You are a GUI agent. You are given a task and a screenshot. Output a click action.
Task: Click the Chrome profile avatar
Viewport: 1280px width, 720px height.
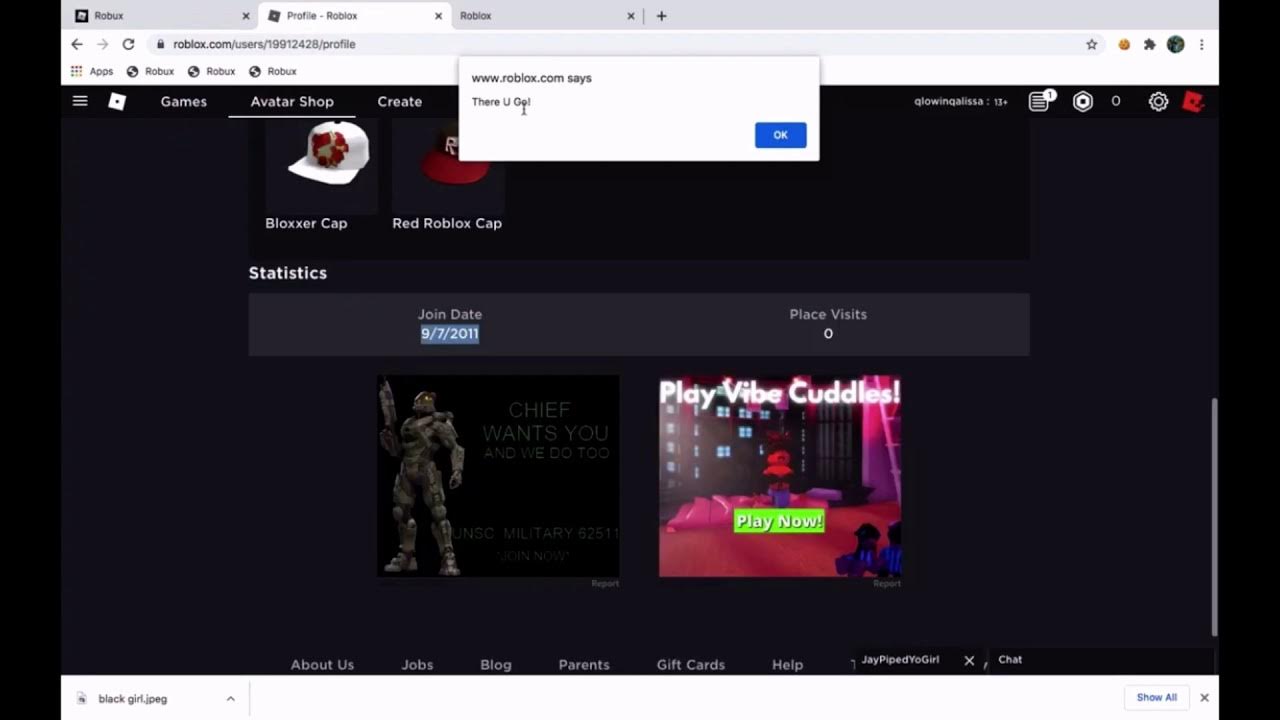click(1176, 44)
